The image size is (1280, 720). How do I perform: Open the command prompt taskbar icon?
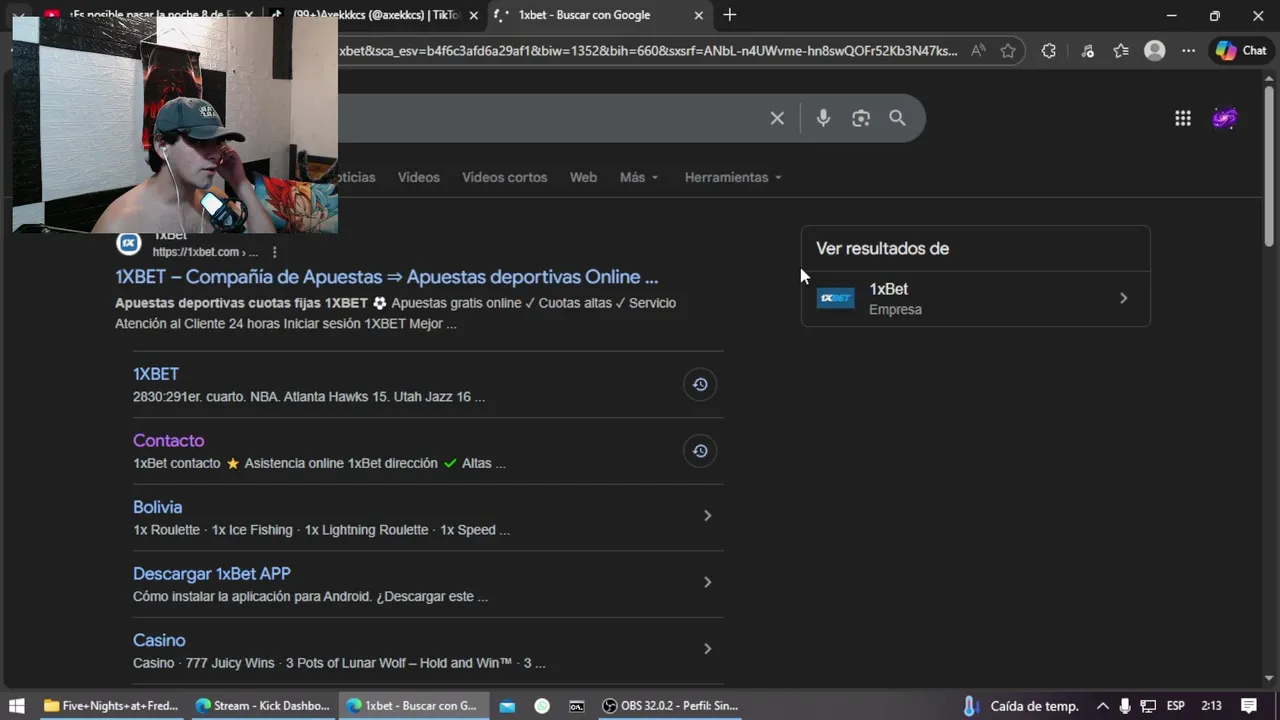pos(577,705)
